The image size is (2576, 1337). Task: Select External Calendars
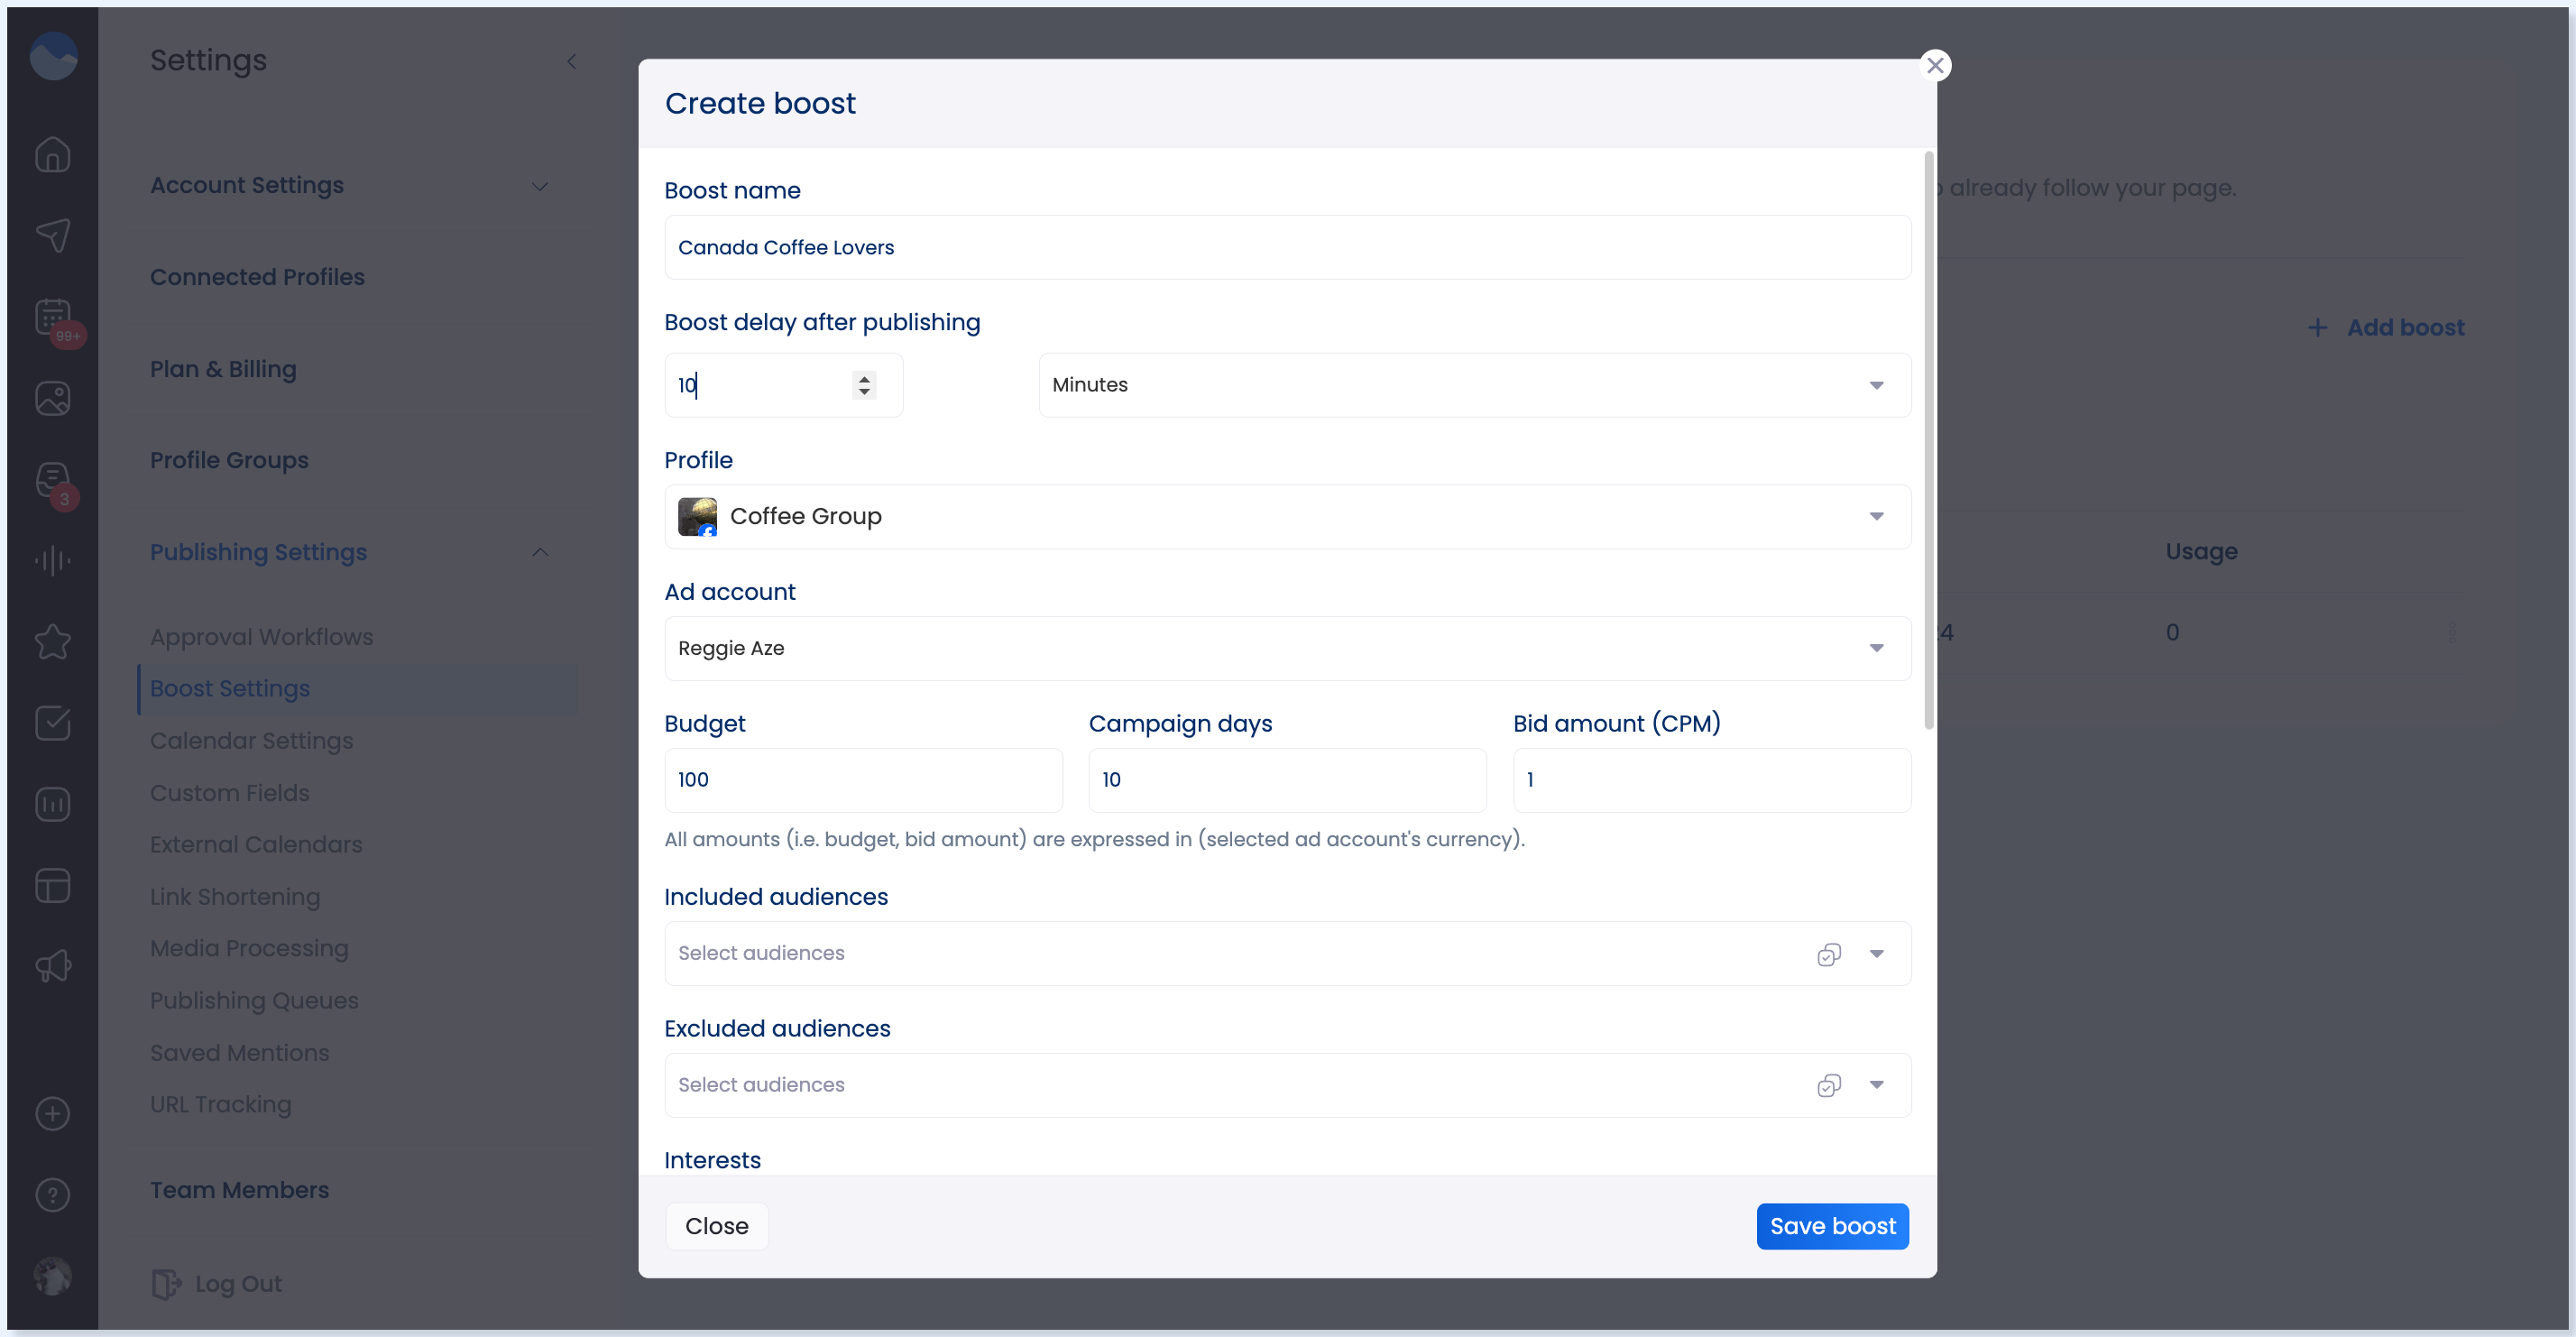[x=256, y=845]
